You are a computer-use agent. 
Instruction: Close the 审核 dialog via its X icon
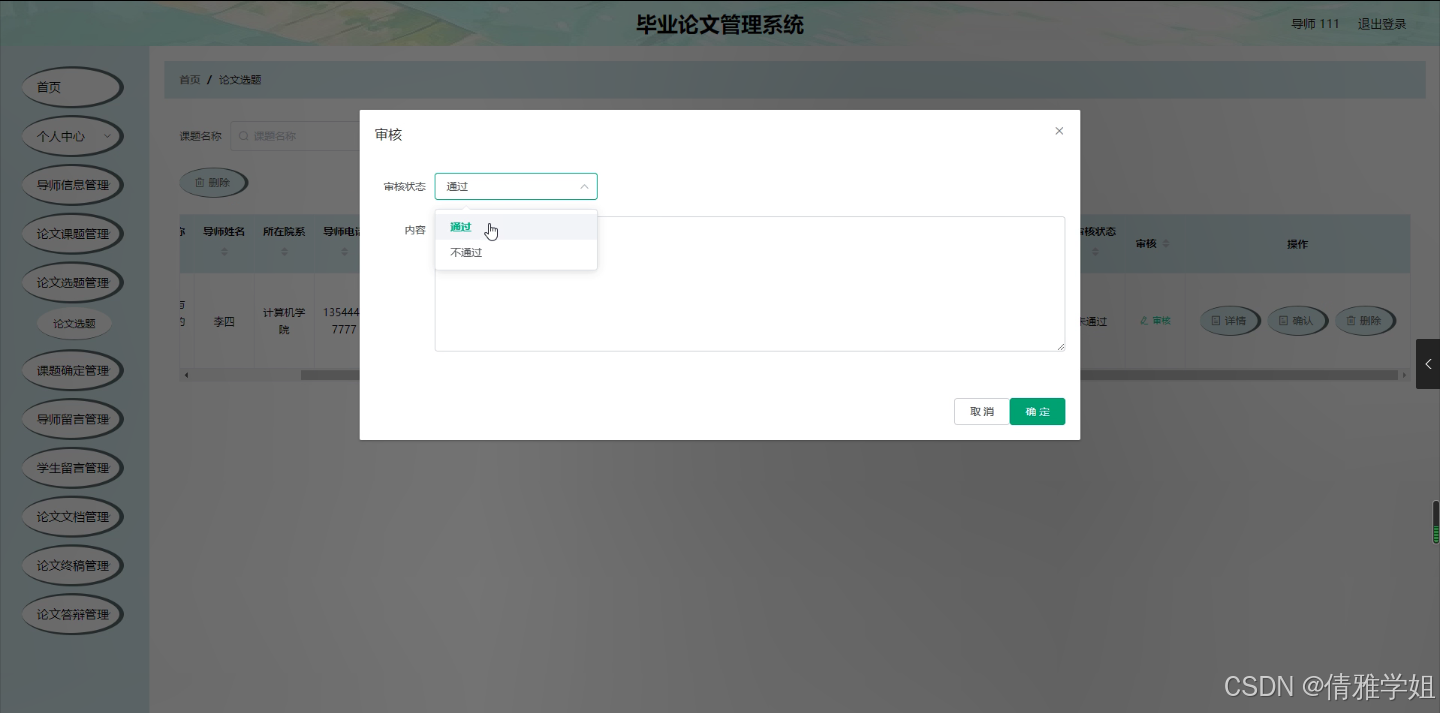[x=1059, y=131]
